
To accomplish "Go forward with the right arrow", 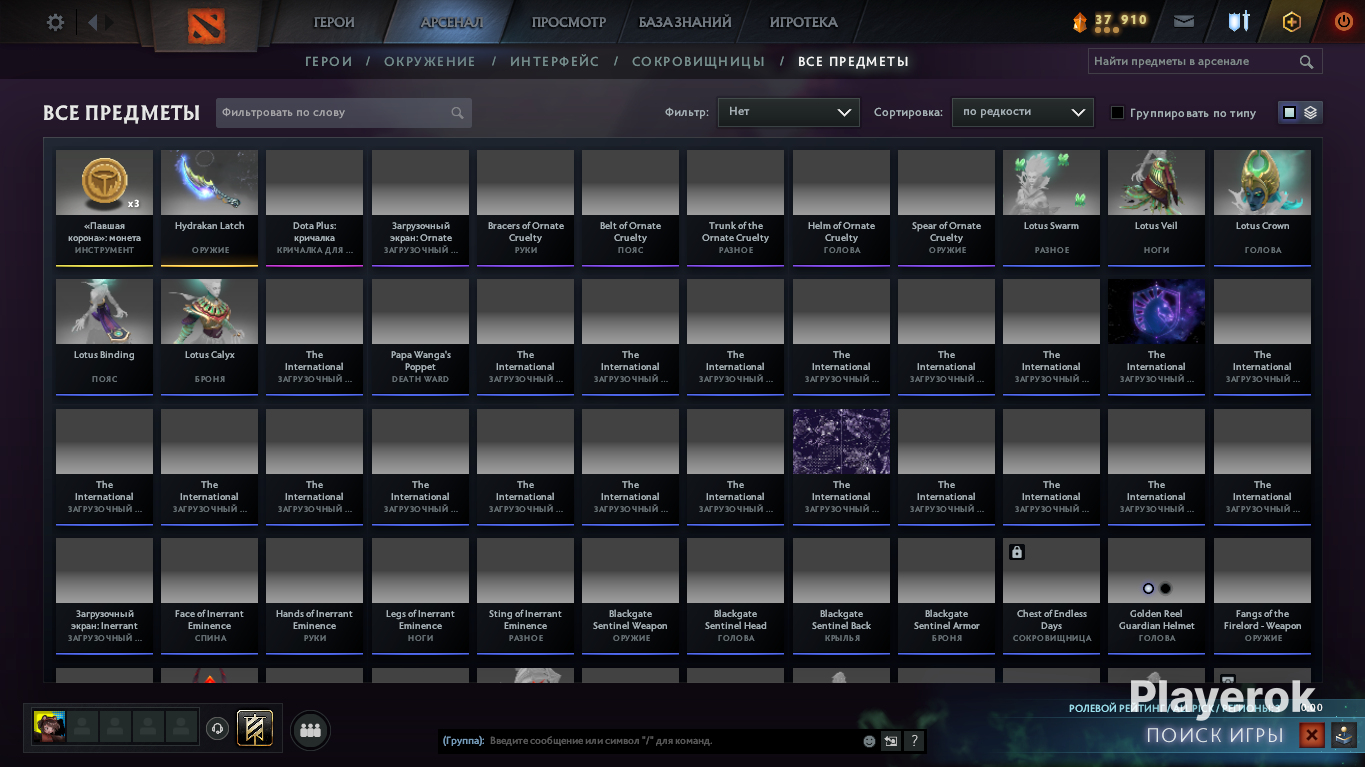I will tap(109, 22).
